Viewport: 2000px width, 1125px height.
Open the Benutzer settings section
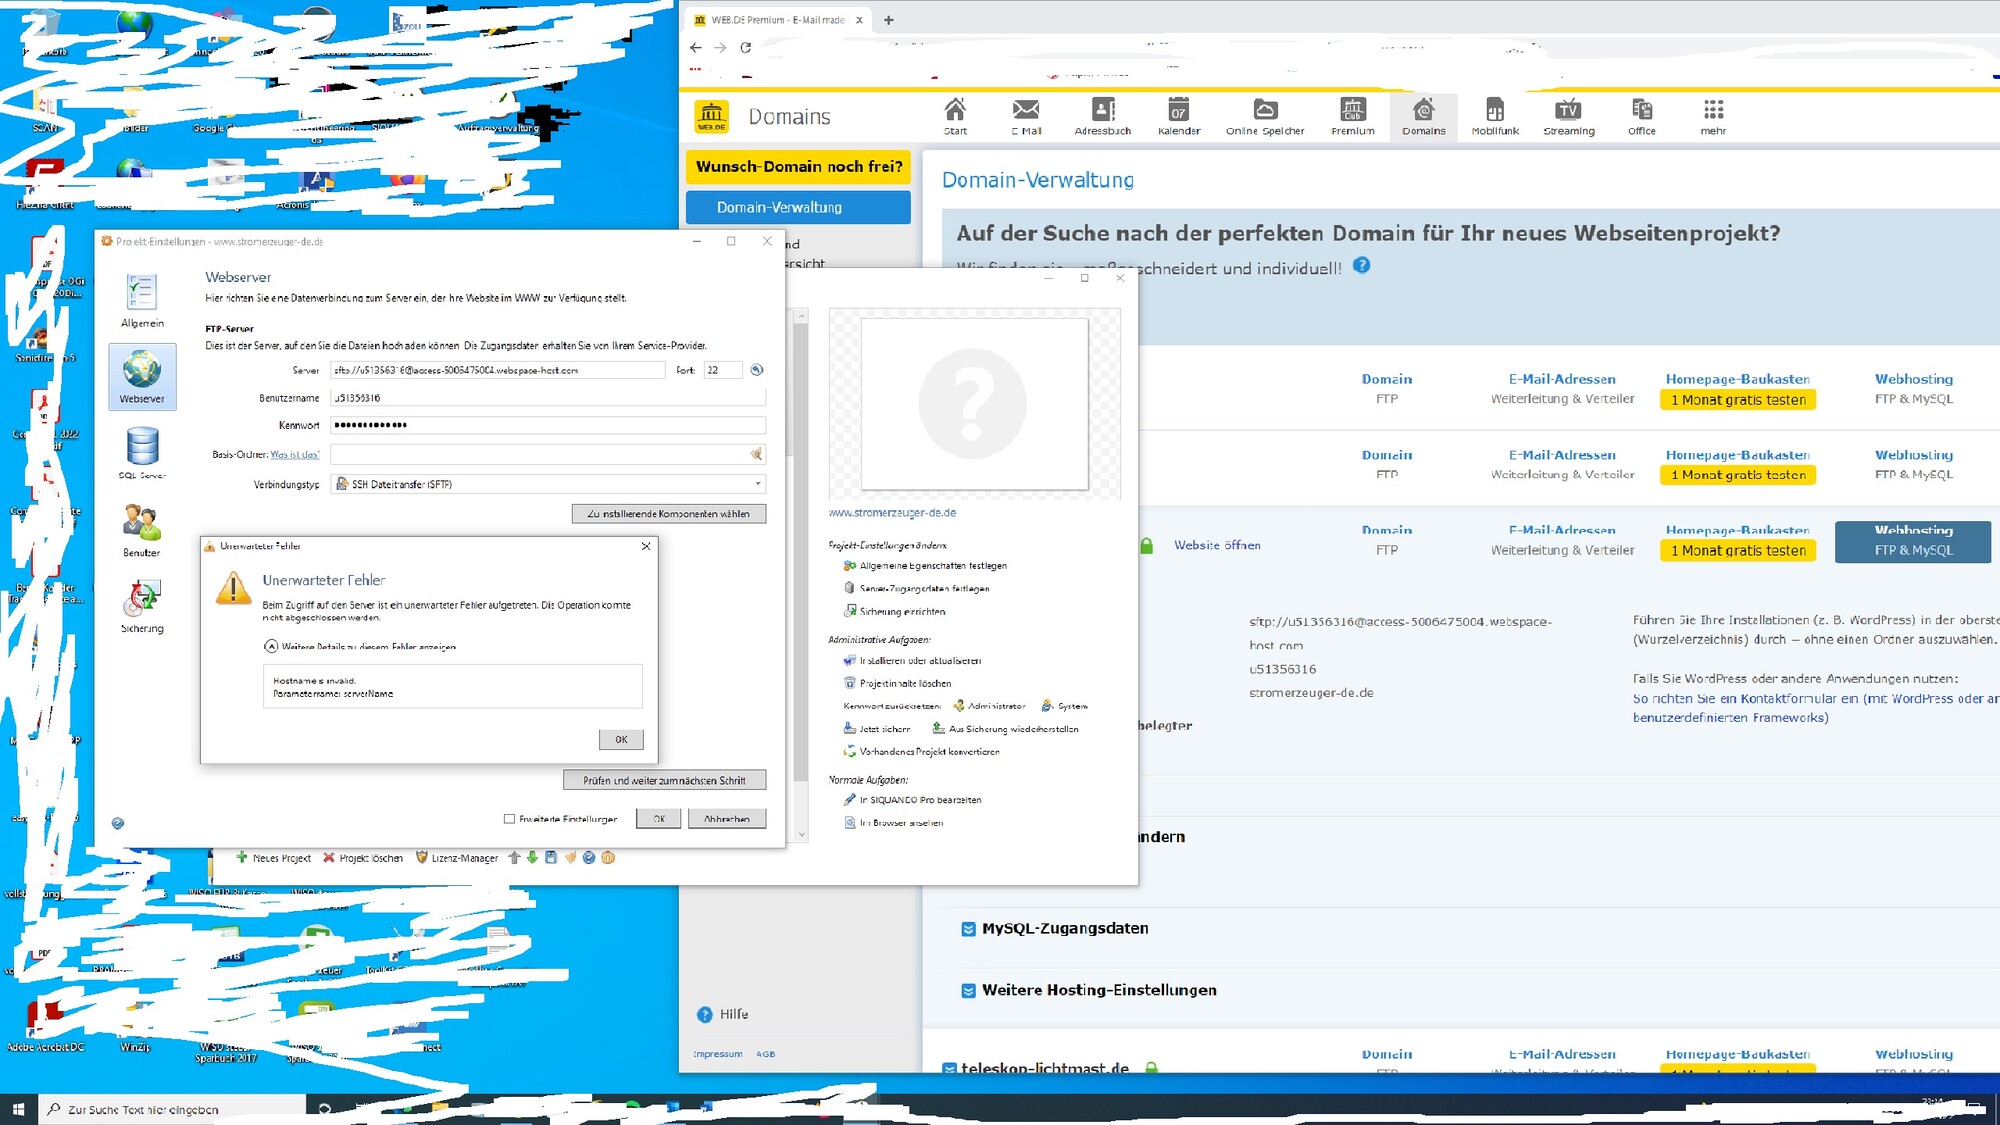(x=141, y=529)
